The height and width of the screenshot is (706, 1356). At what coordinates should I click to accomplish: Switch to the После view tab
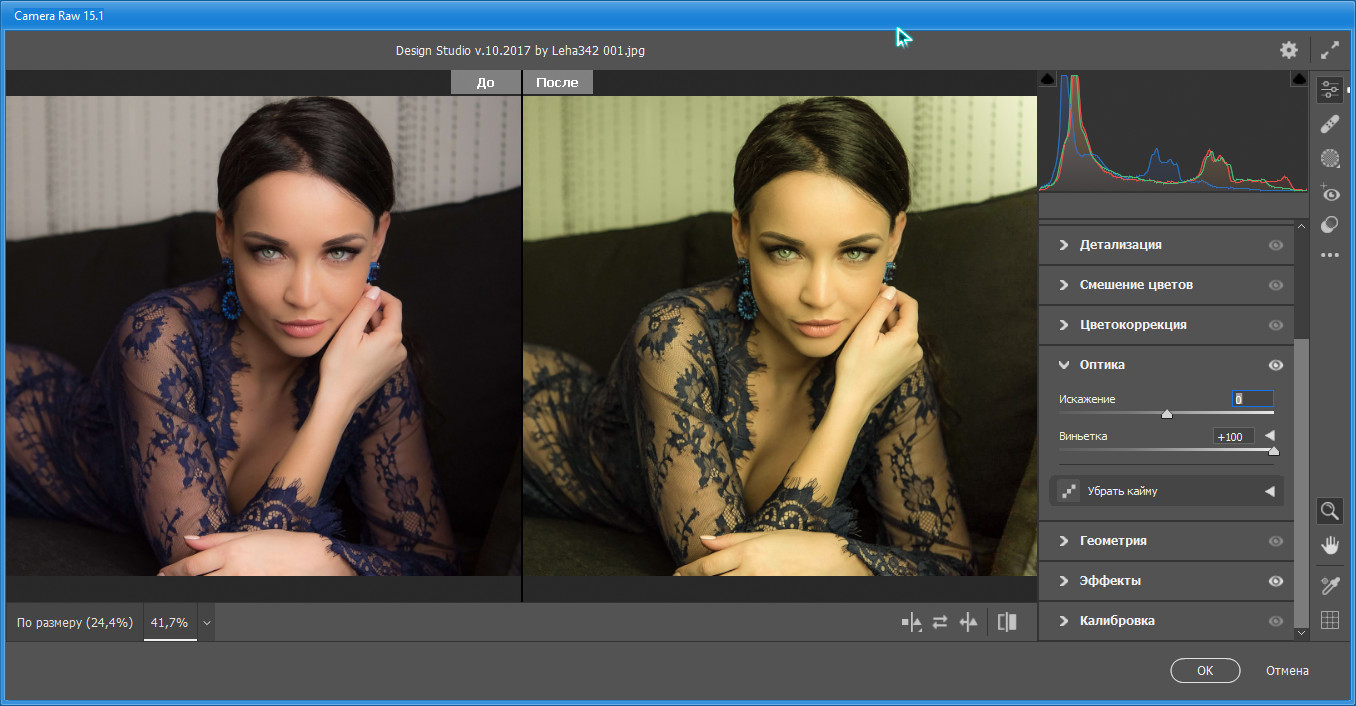[557, 82]
